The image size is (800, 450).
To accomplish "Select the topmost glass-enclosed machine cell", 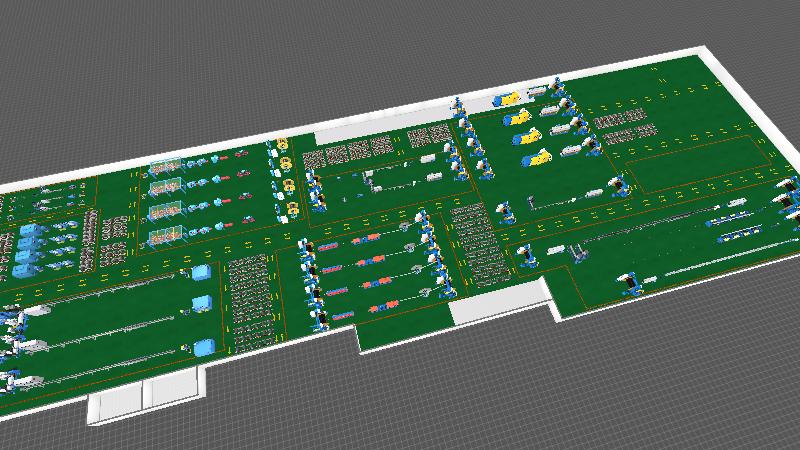I will [165, 167].
